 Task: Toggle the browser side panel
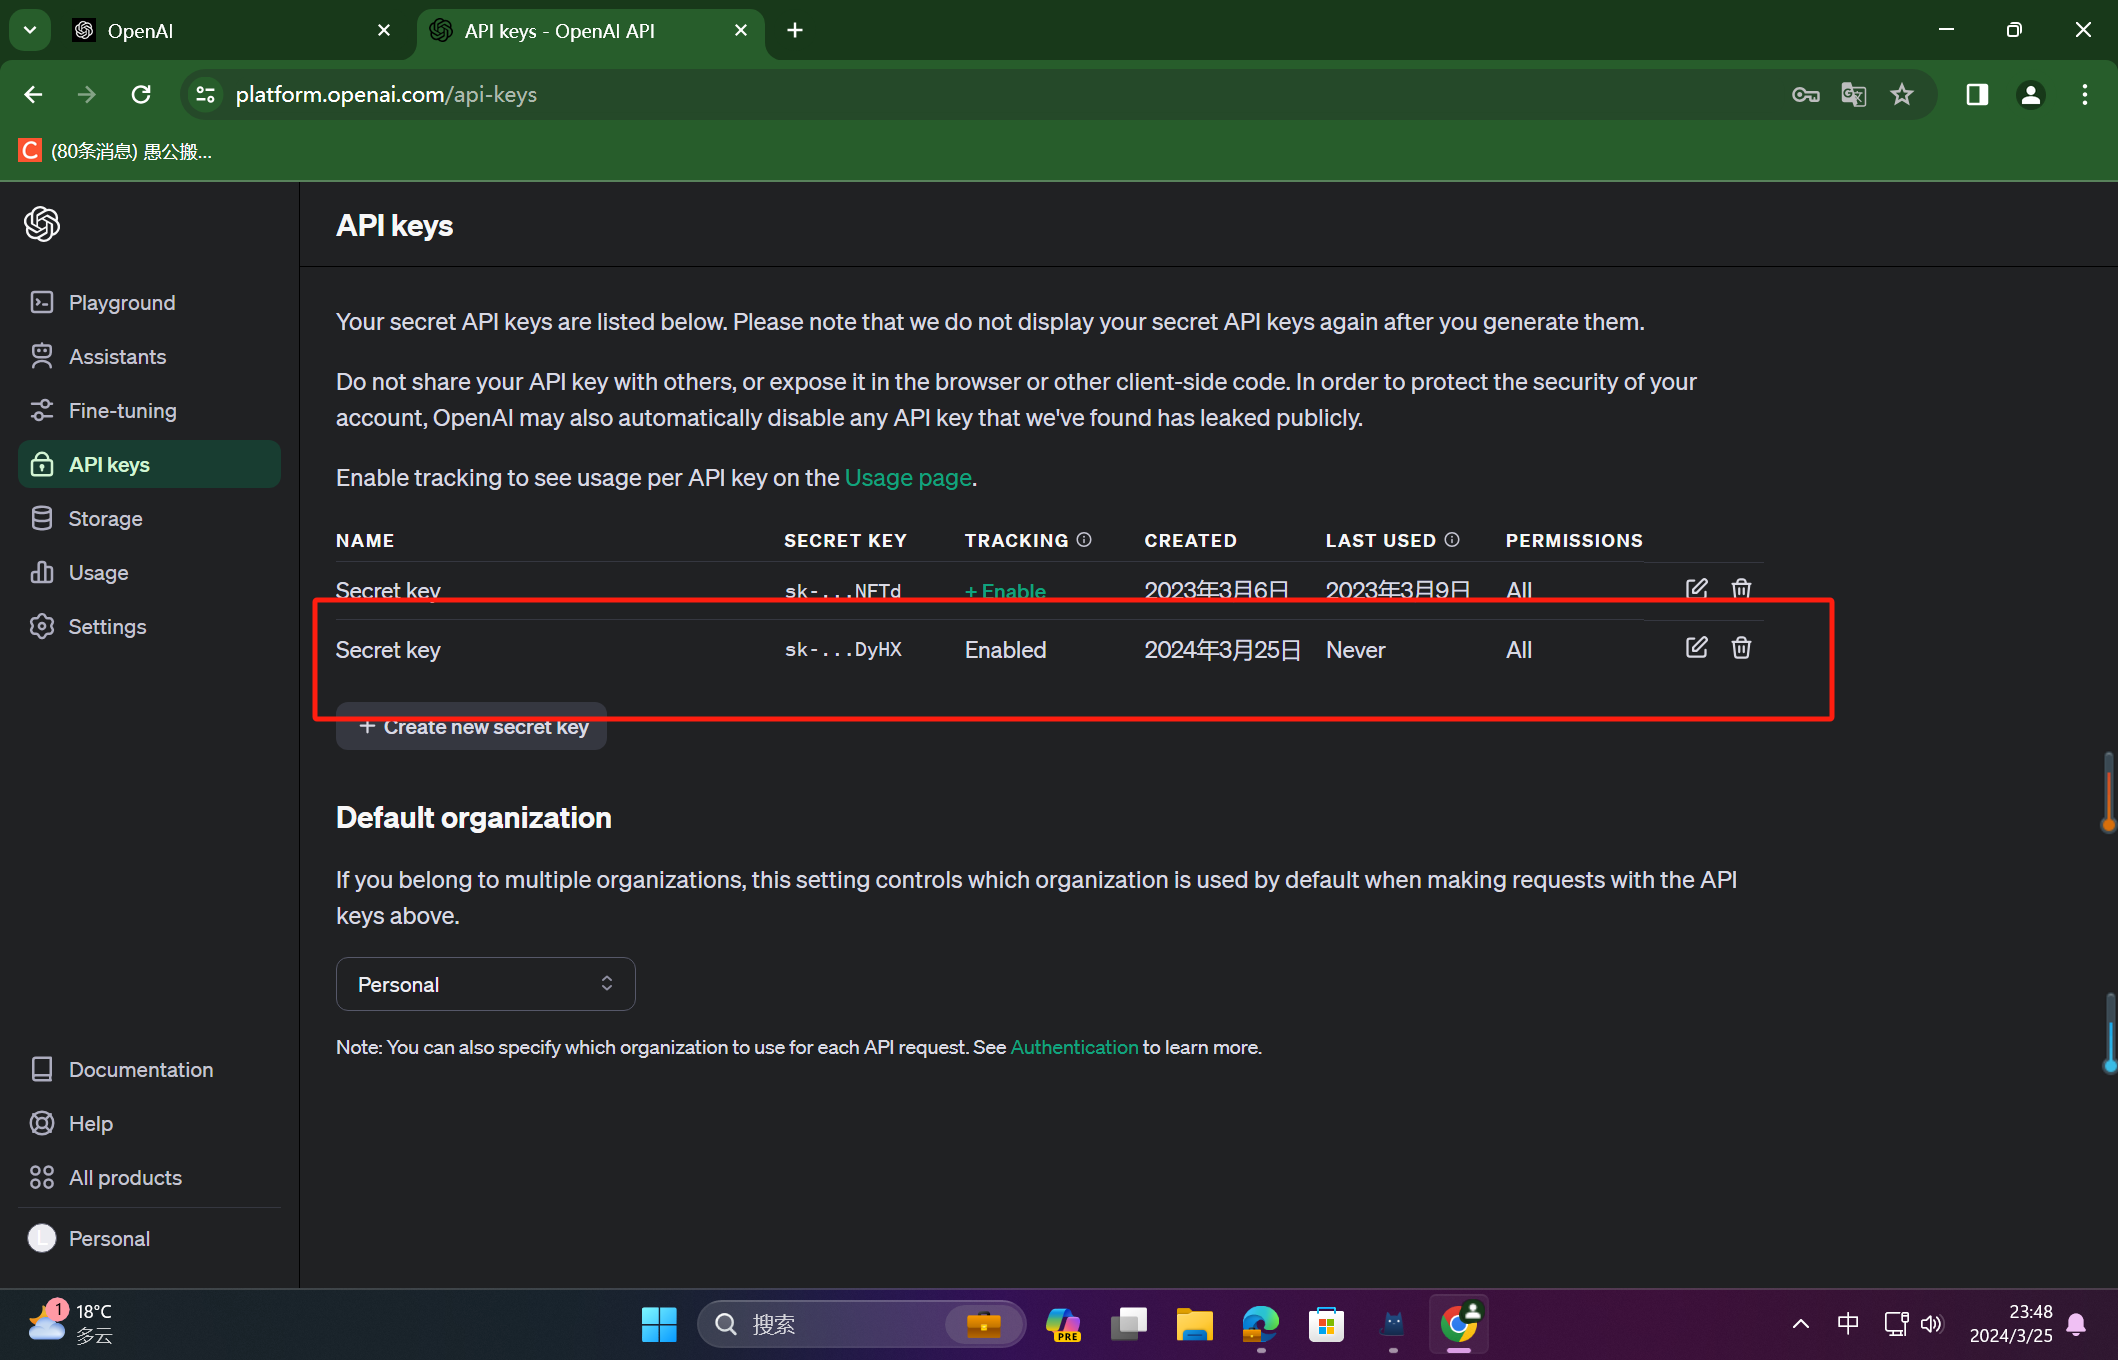1976,94
